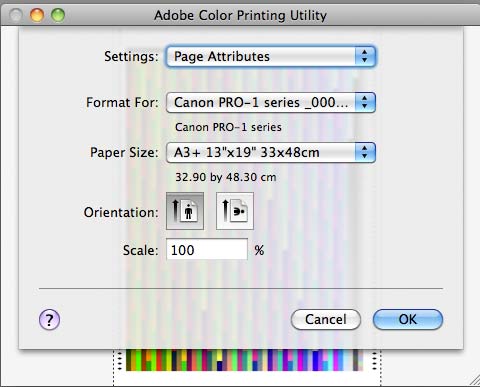Dismiss dialog with Cancel button
This screenshot has width=480, height=387.
point(326,319)
